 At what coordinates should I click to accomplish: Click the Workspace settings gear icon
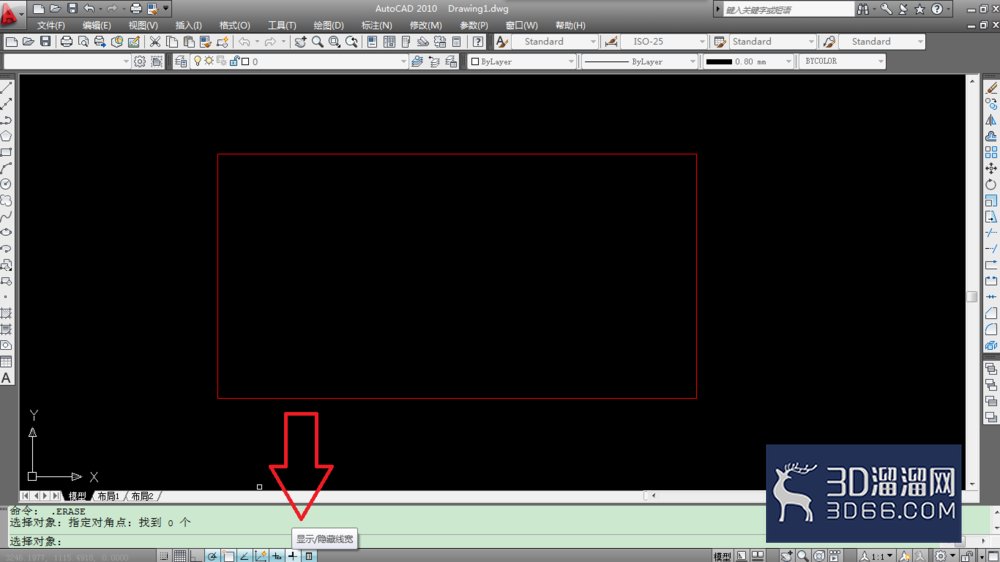[x=140, y=61]
